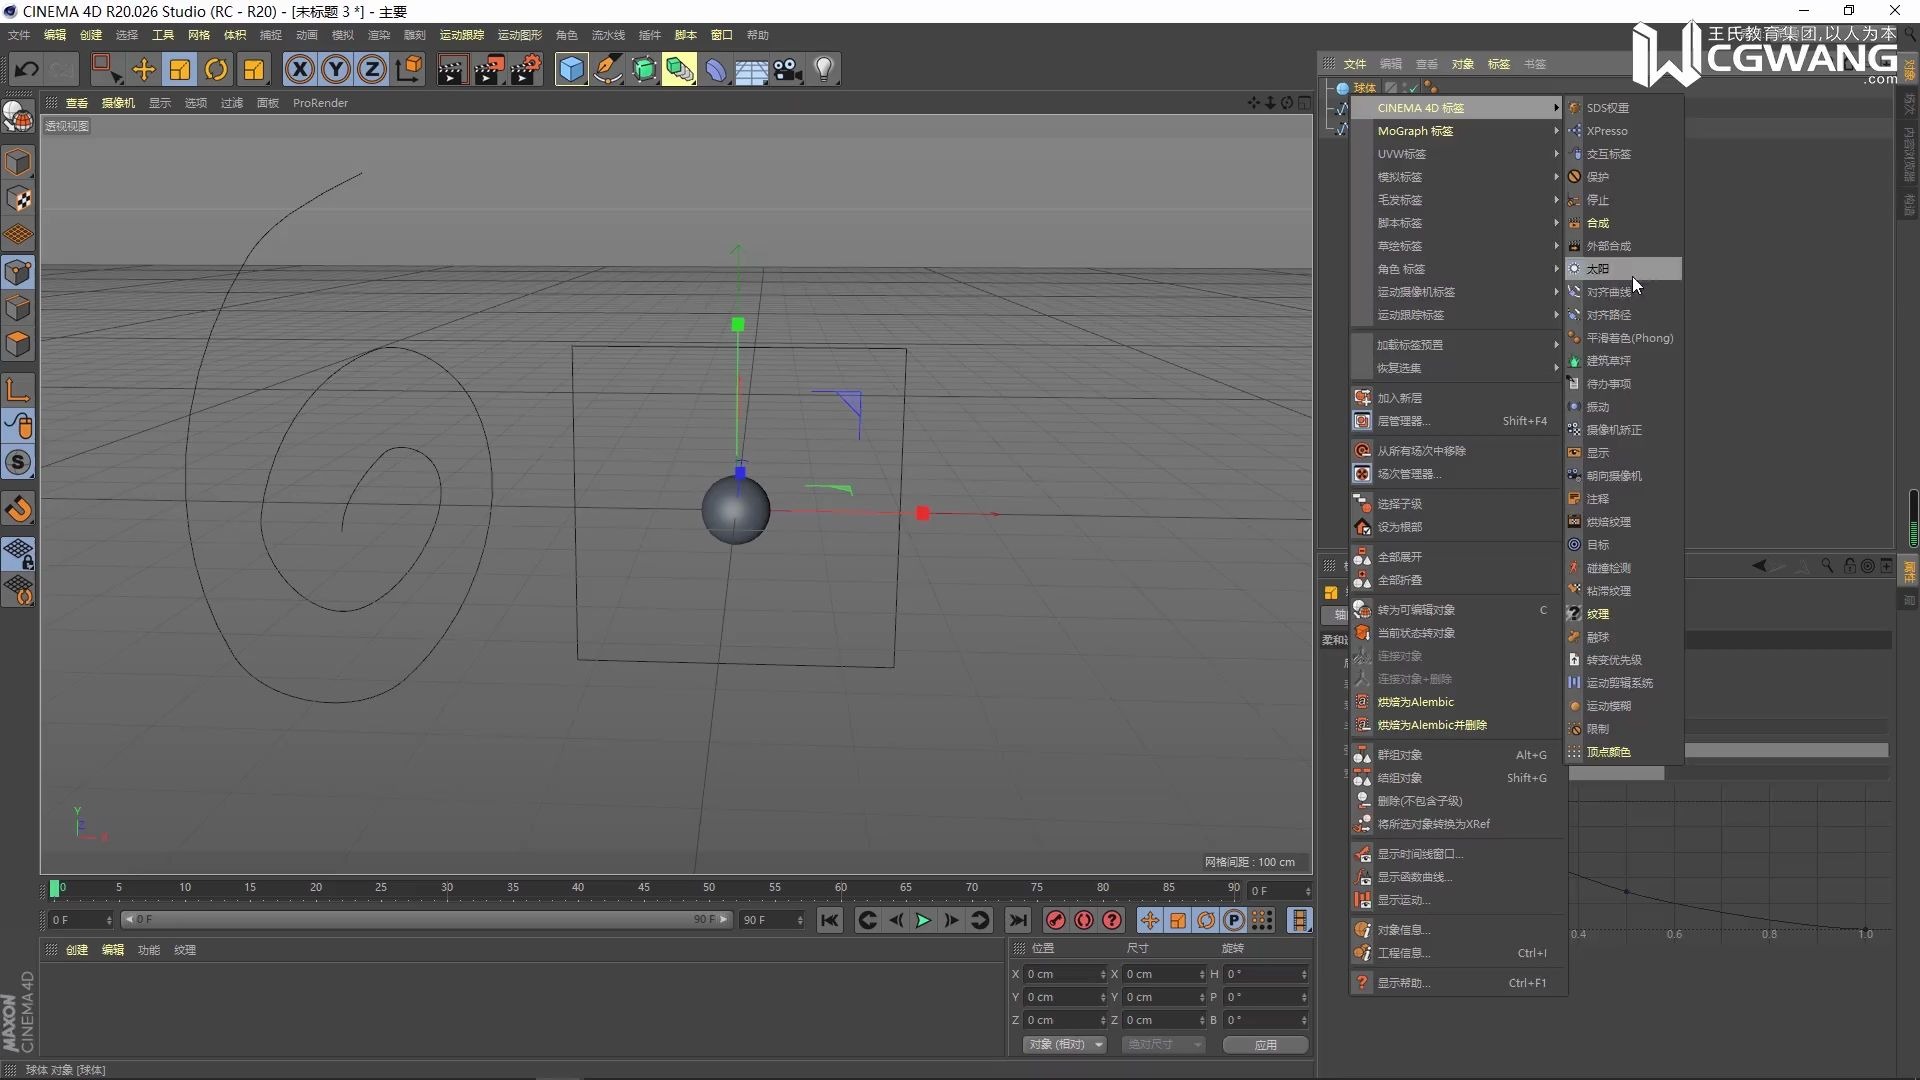Switch to the ProRender viewport tab
This screenshot has width=1920, height=1080.
320,102
